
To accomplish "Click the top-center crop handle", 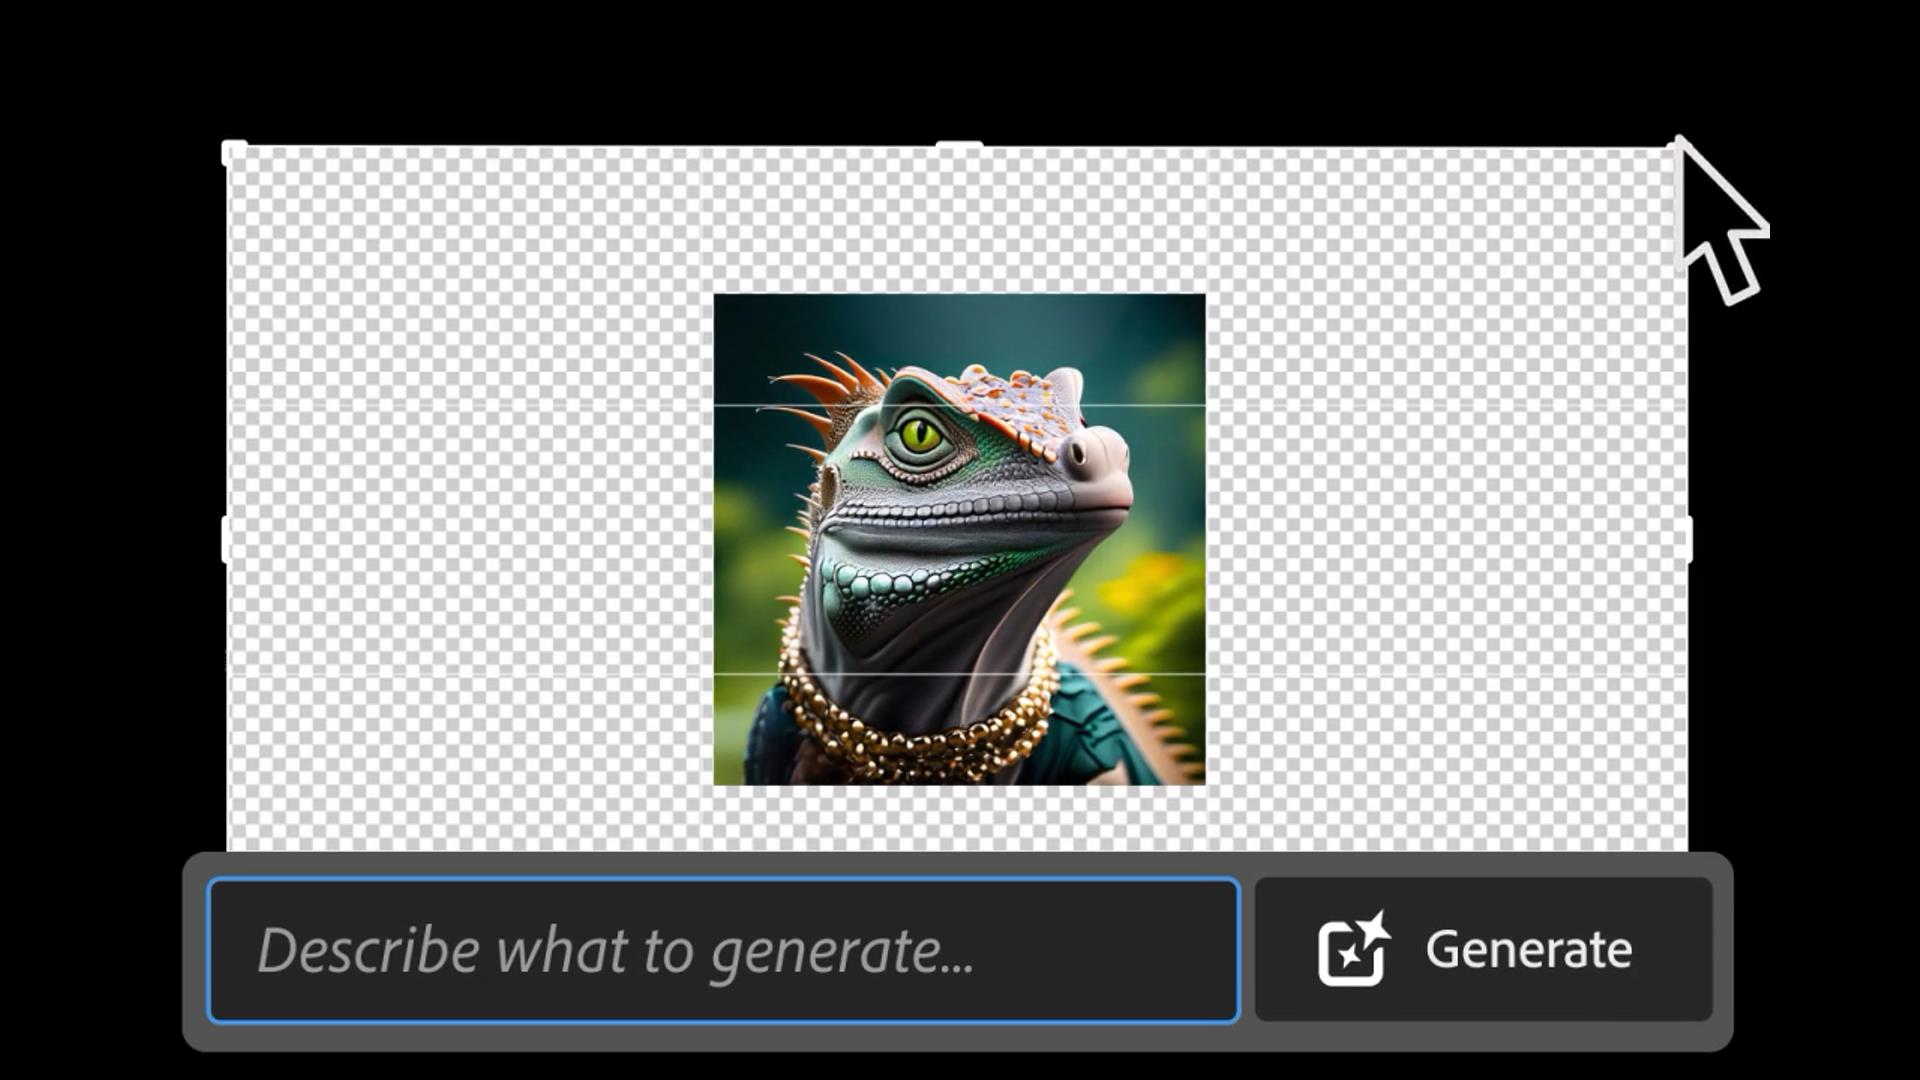I will click(x=959, y=146).
